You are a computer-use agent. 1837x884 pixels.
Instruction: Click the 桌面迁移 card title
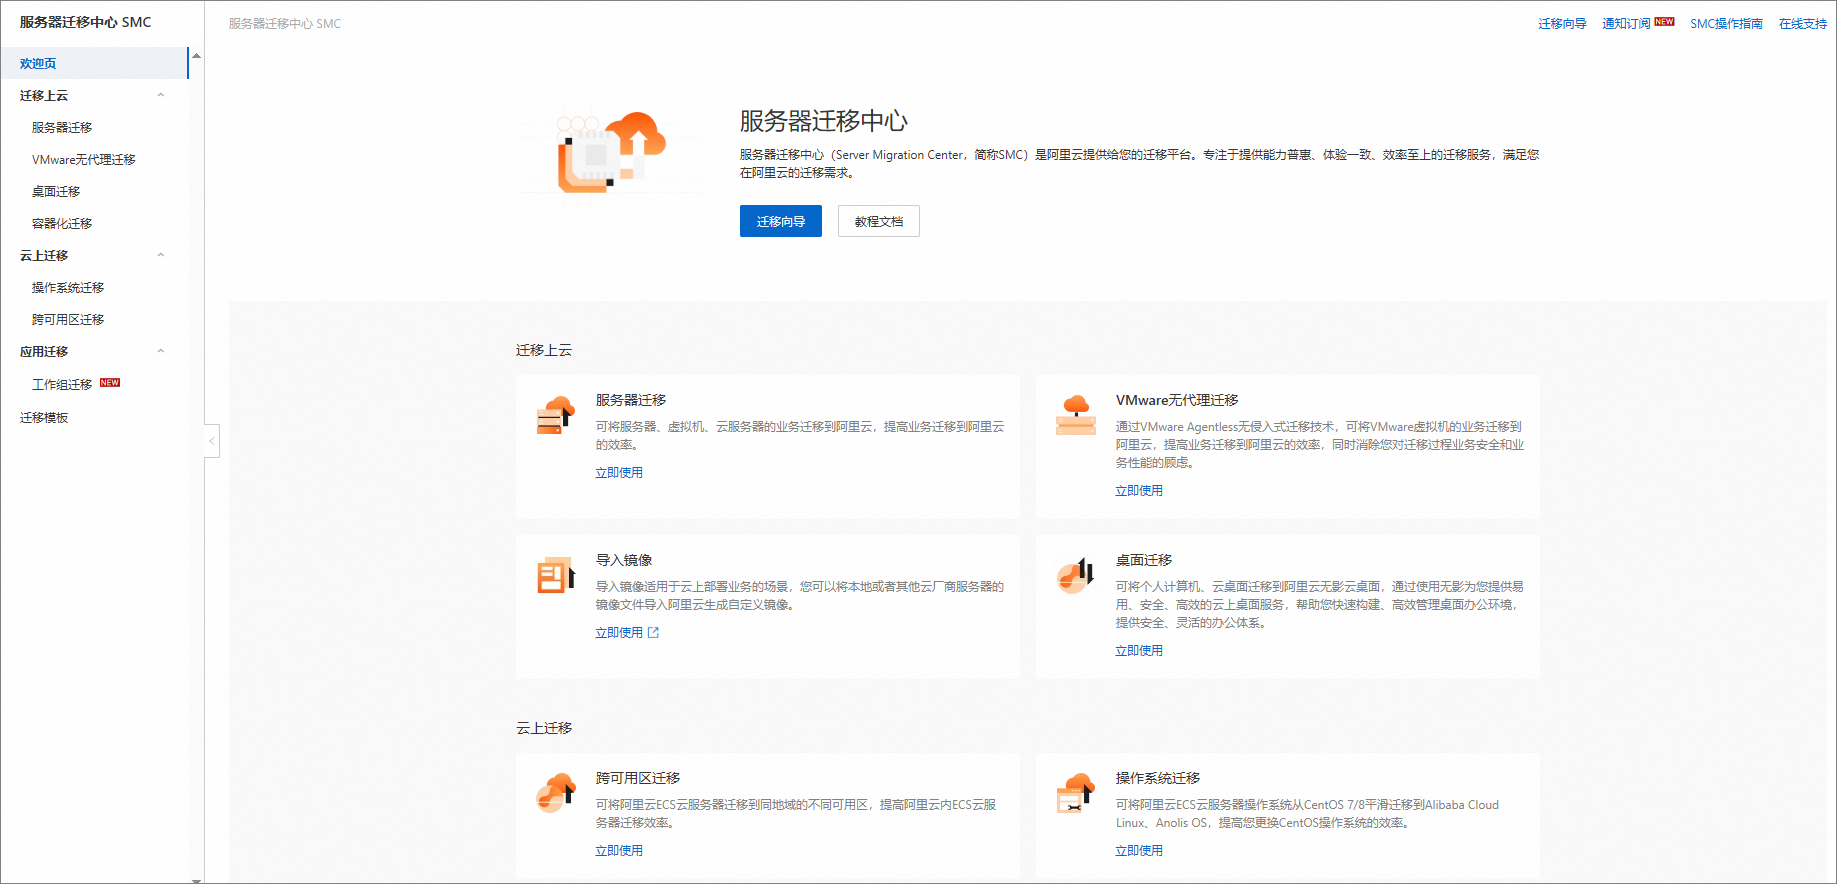(1144, 560)
